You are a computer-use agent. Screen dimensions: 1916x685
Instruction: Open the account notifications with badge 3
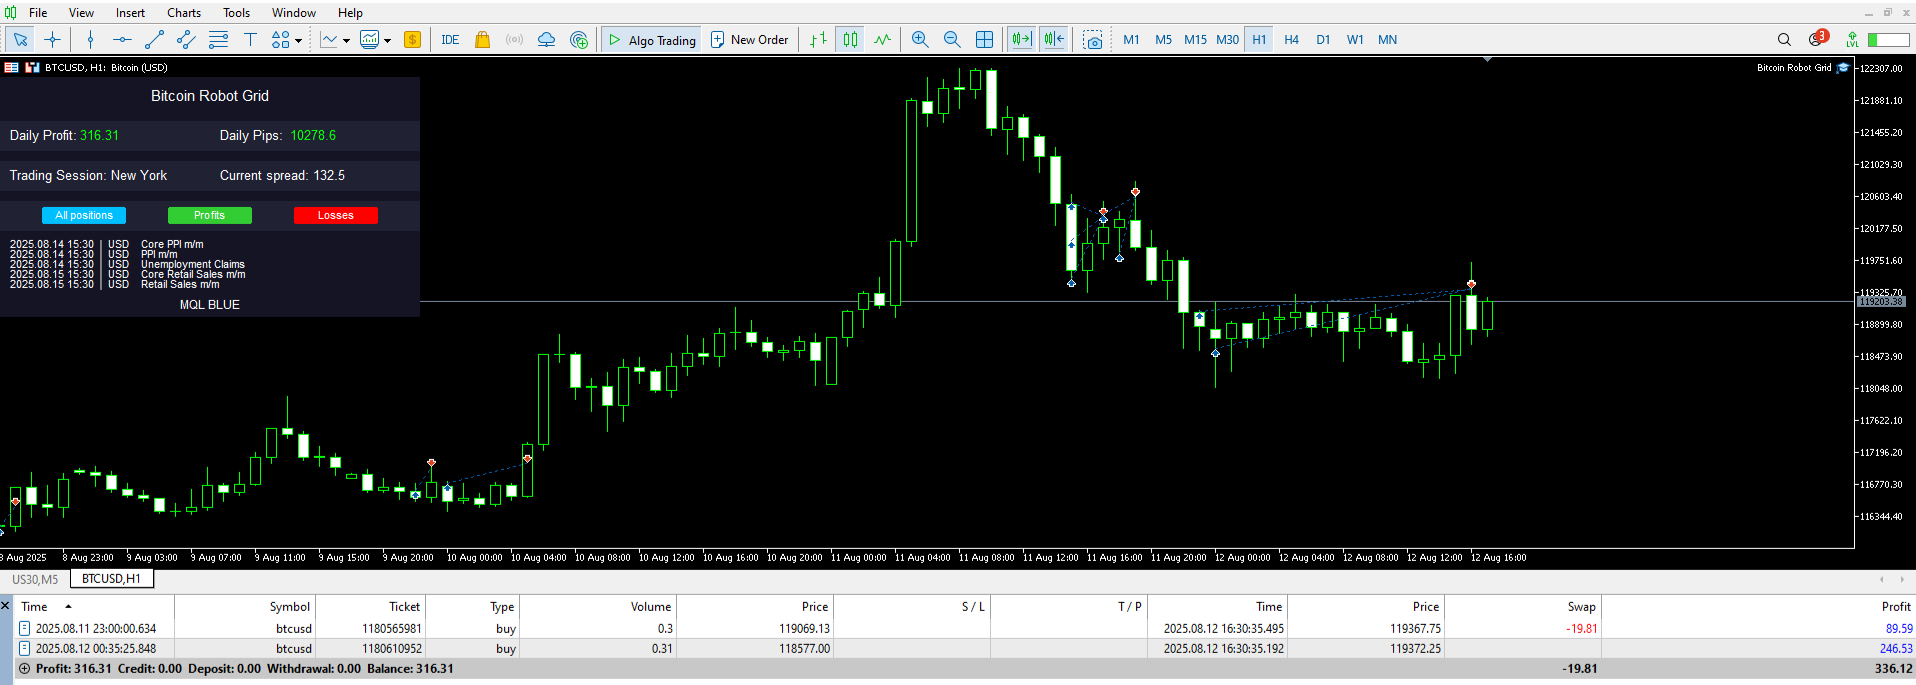pos(1817,39)
